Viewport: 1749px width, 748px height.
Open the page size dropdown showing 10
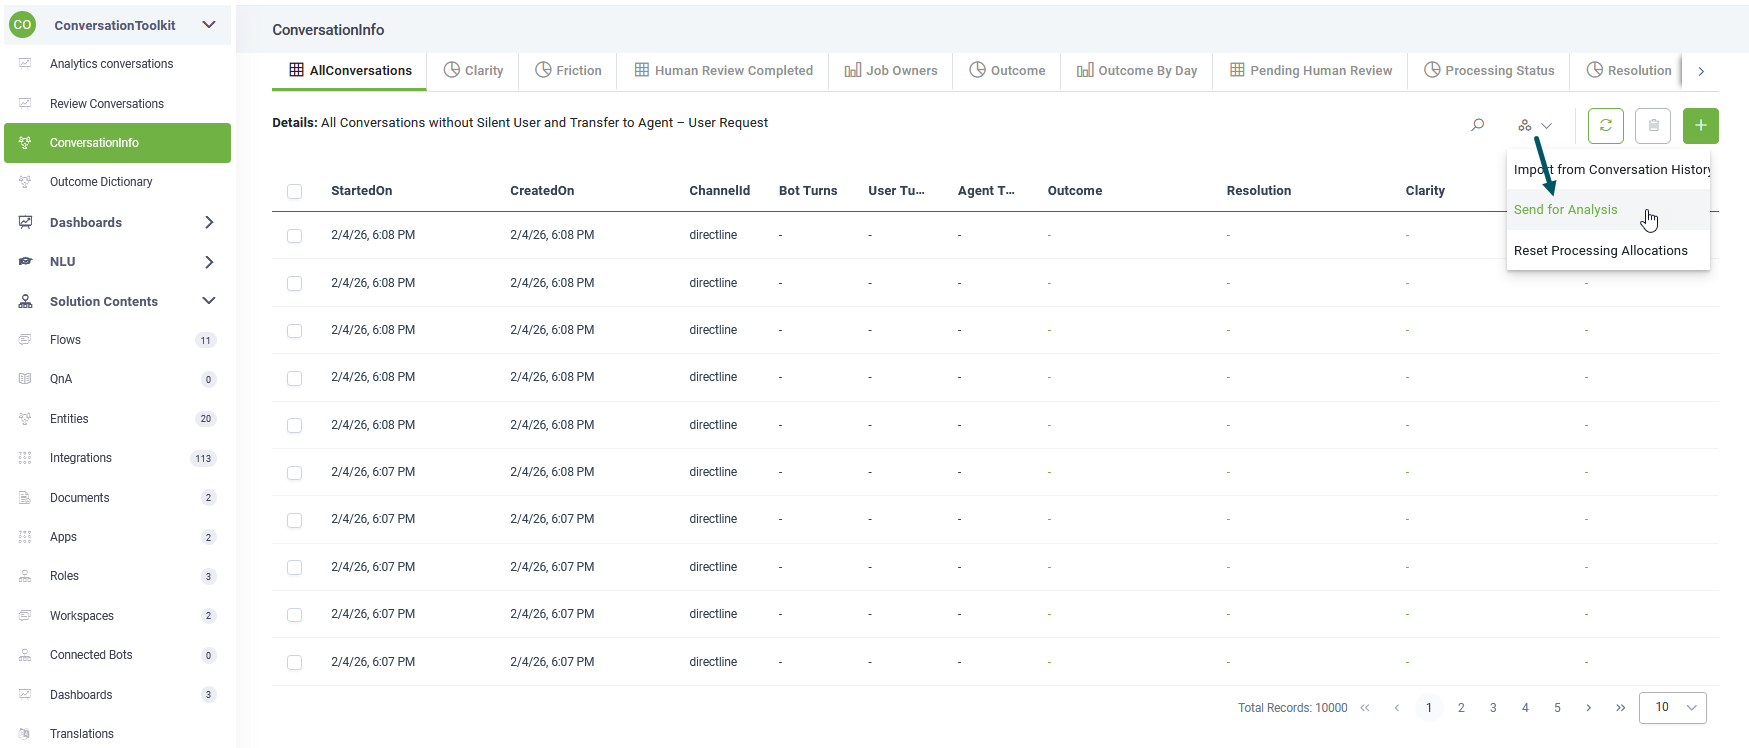pyautogui.click(x=1672, y=708)
